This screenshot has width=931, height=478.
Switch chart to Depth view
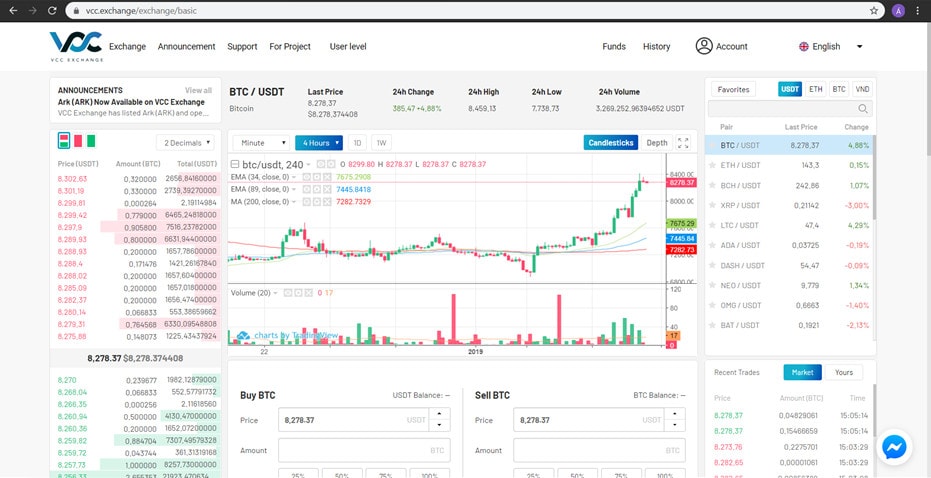657,143
